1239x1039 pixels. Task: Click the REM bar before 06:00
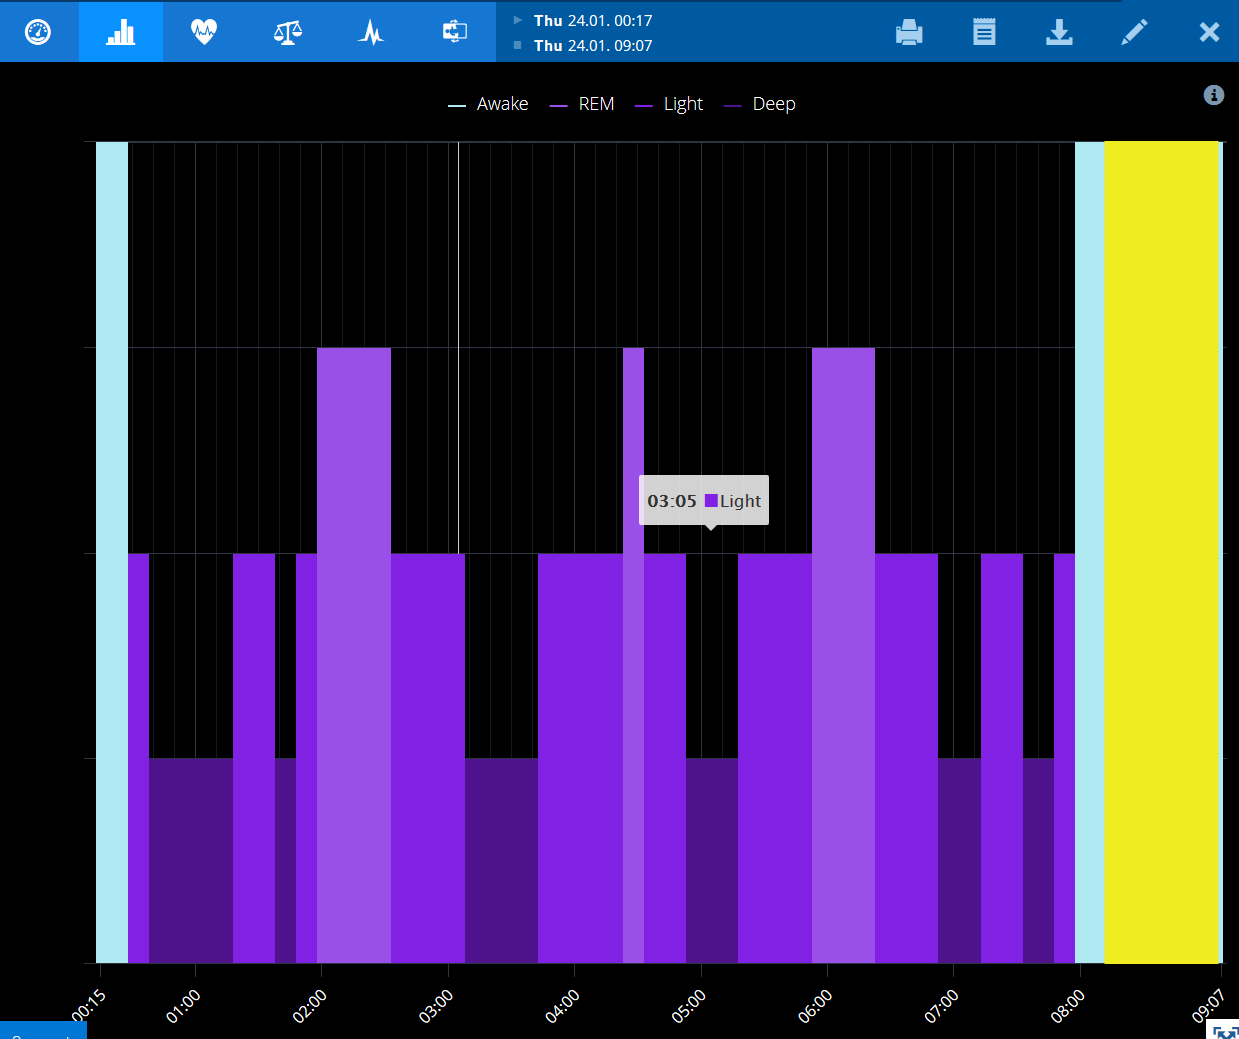[x=843, y=655]
